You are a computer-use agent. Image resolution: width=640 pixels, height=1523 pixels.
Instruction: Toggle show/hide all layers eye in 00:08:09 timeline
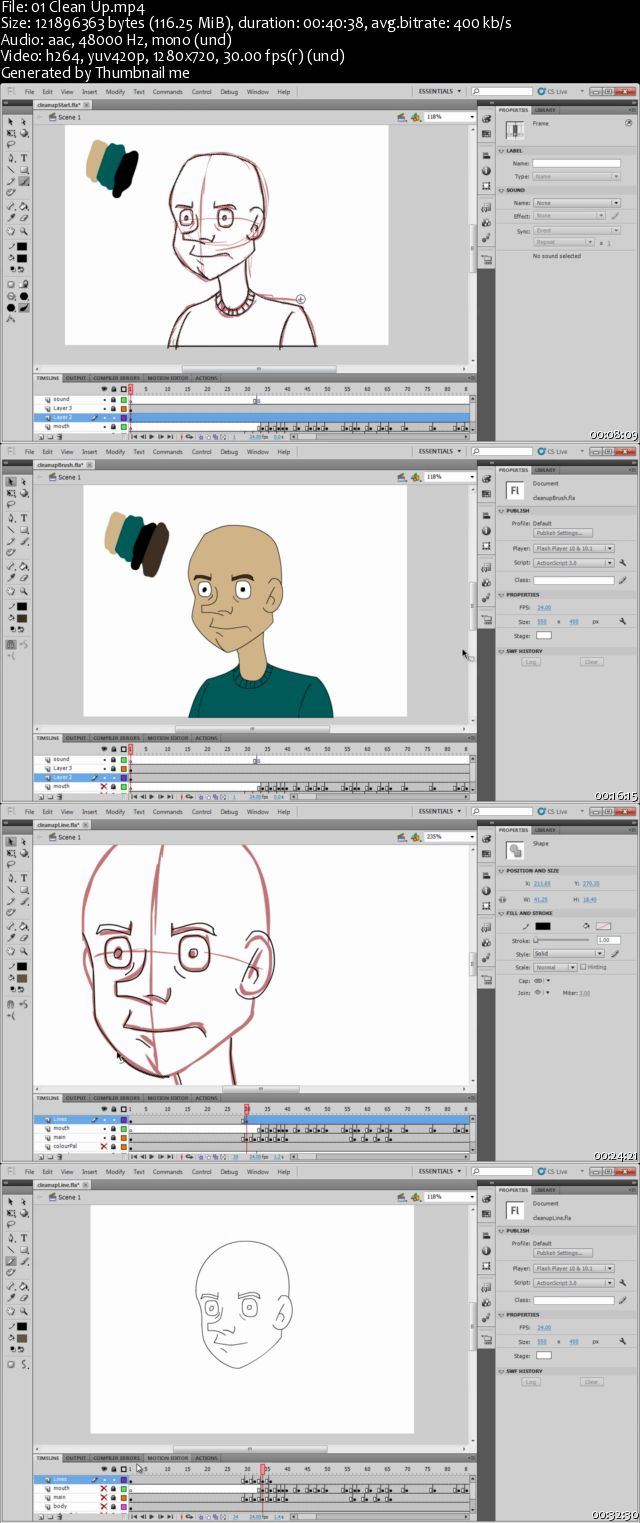pyautogui.click(x=104, y=389)
